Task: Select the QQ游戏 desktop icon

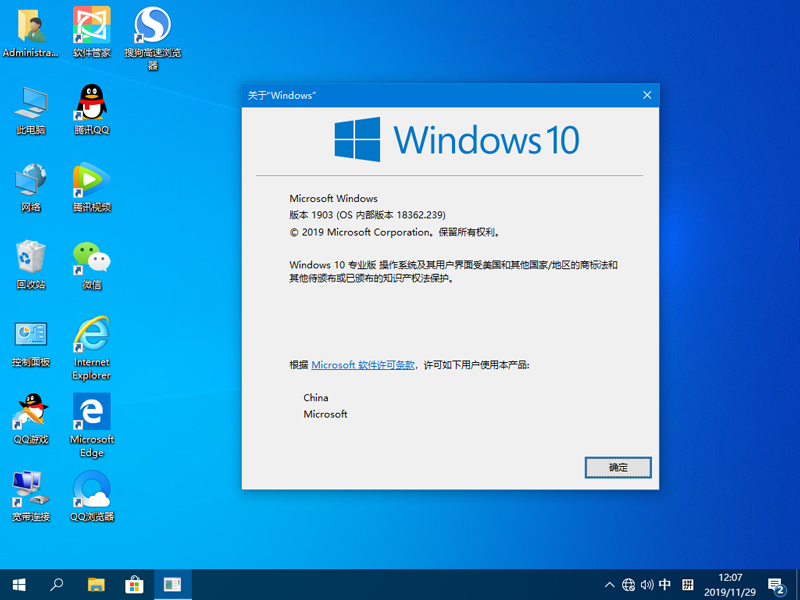Action: [31, 417]
